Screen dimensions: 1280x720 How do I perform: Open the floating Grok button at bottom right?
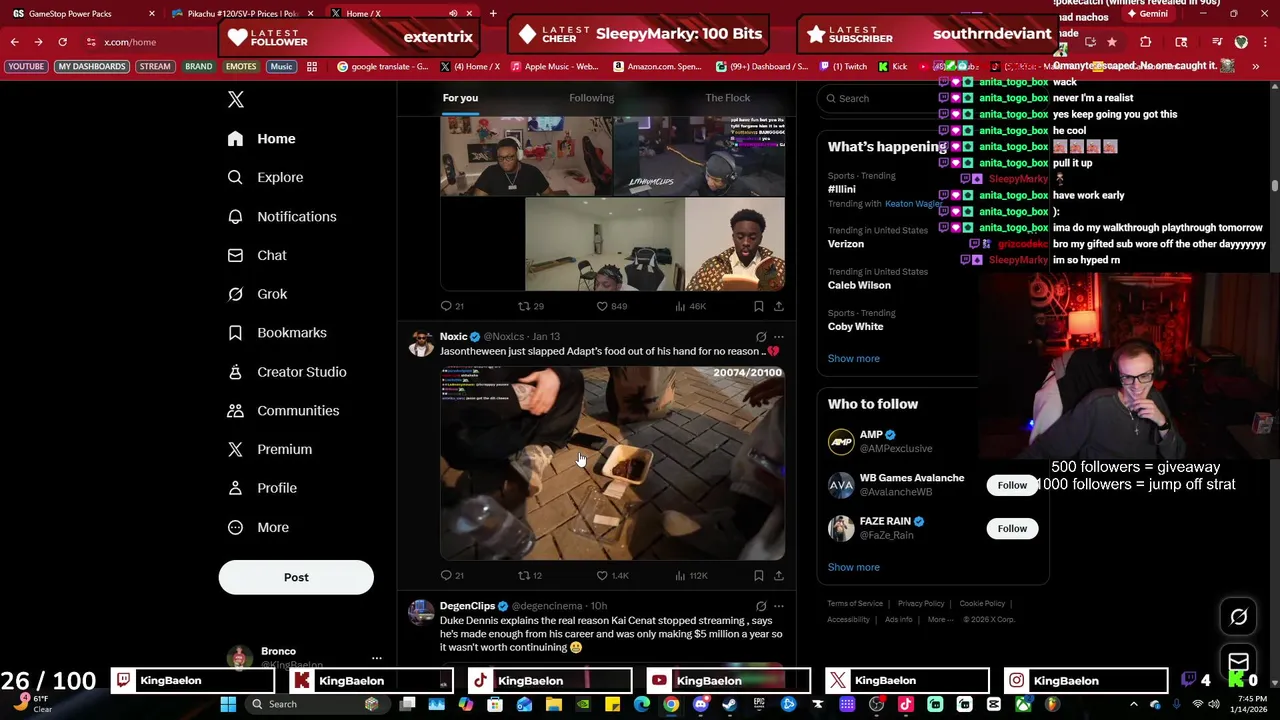pos(1239,617)
